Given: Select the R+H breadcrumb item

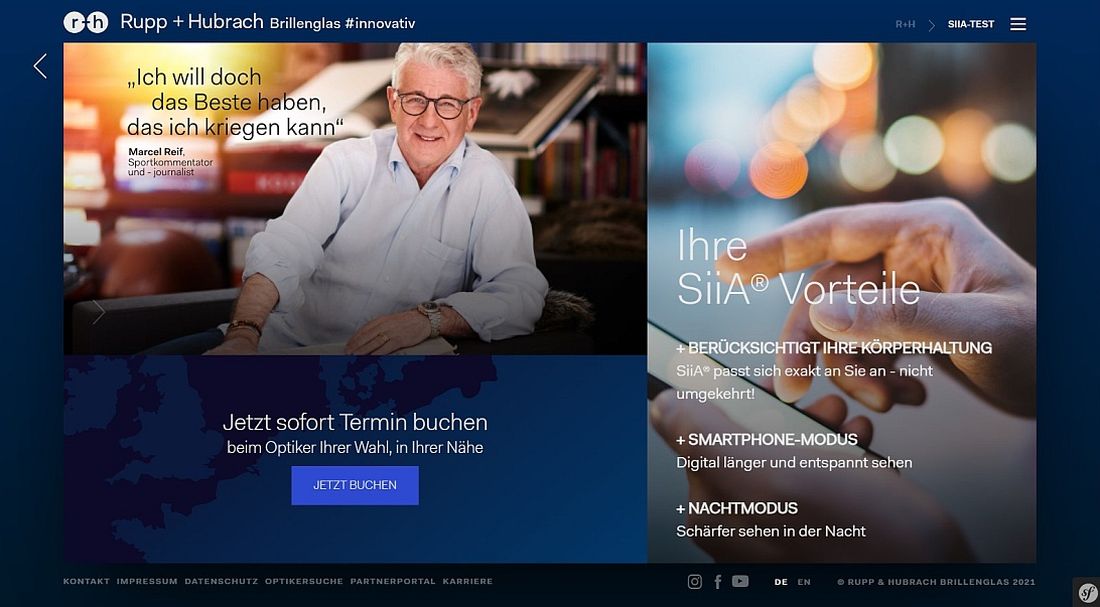Looking at the screenshot, I should 905,24.
